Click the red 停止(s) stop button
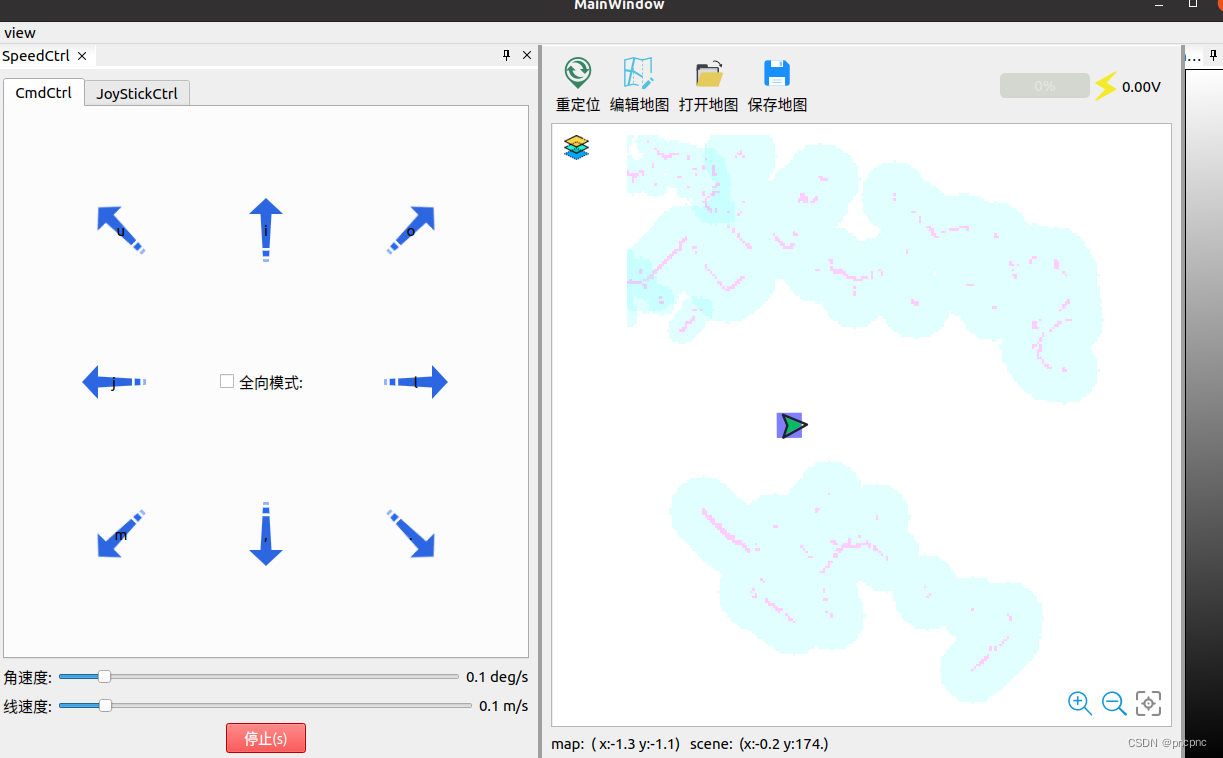The image size is (1223, 758). coord(265,738)
